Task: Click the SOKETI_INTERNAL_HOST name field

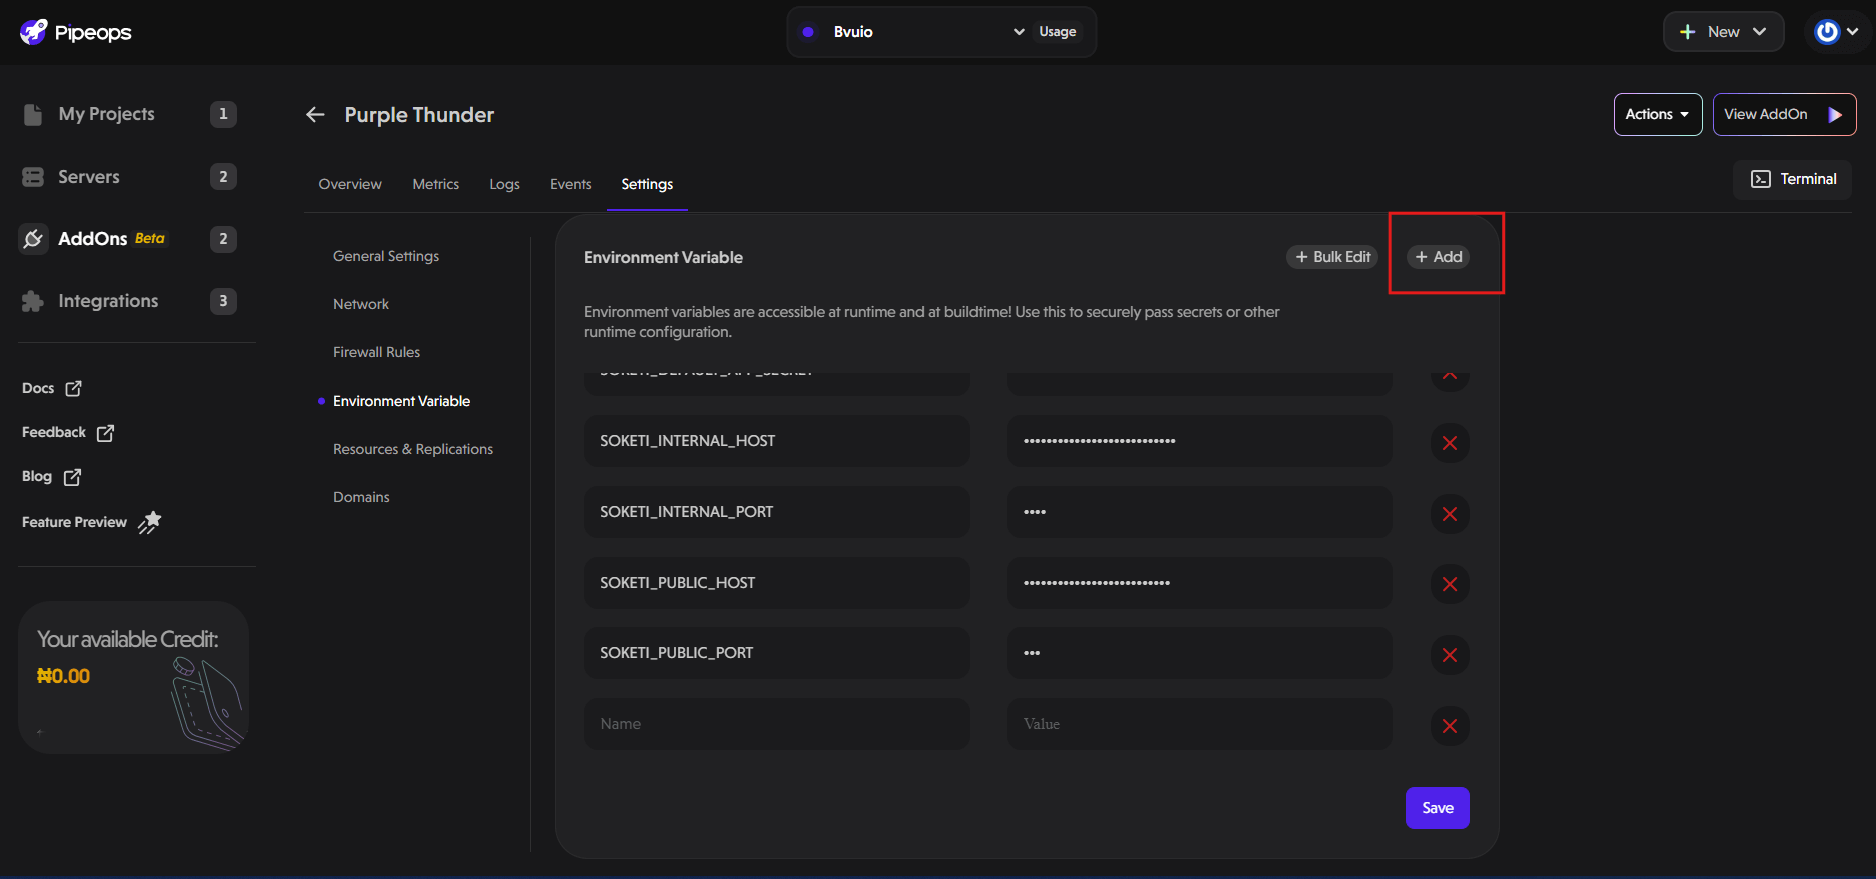Action: (x=777, y=441)
